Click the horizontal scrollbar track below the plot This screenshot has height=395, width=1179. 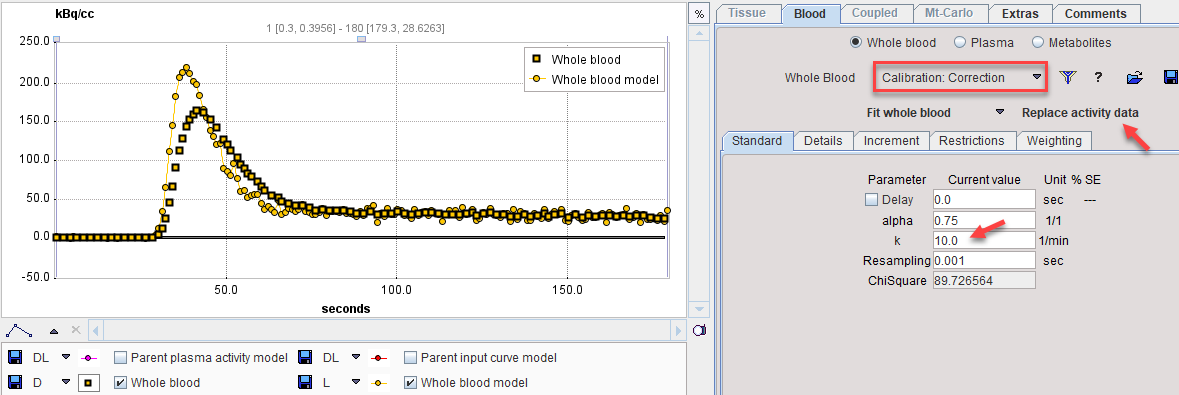point(386,330)
